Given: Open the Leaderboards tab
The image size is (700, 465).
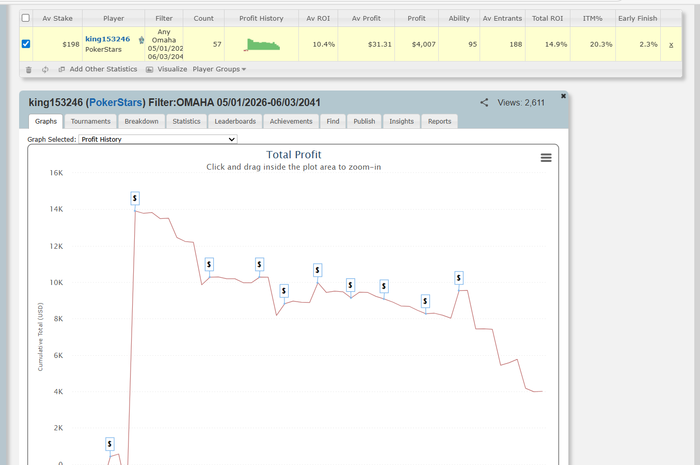Looking at the screenshot, I should pyautogui.click(x=235, y=121).
